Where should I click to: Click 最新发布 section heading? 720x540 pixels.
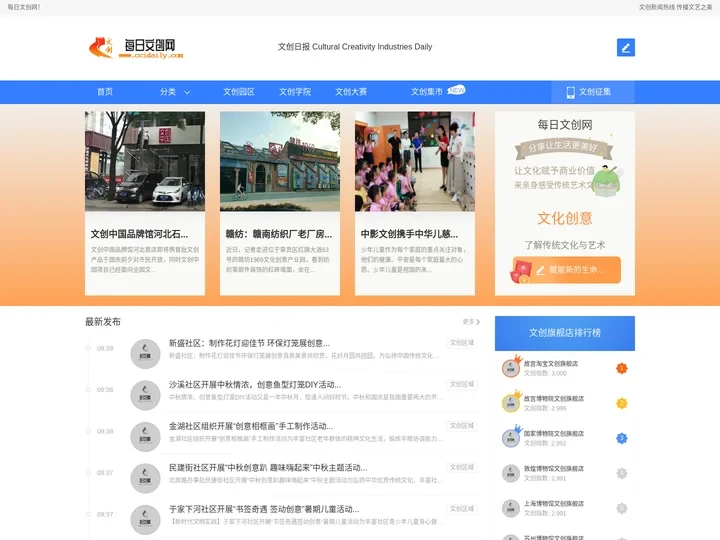click(x=103, y=322)
